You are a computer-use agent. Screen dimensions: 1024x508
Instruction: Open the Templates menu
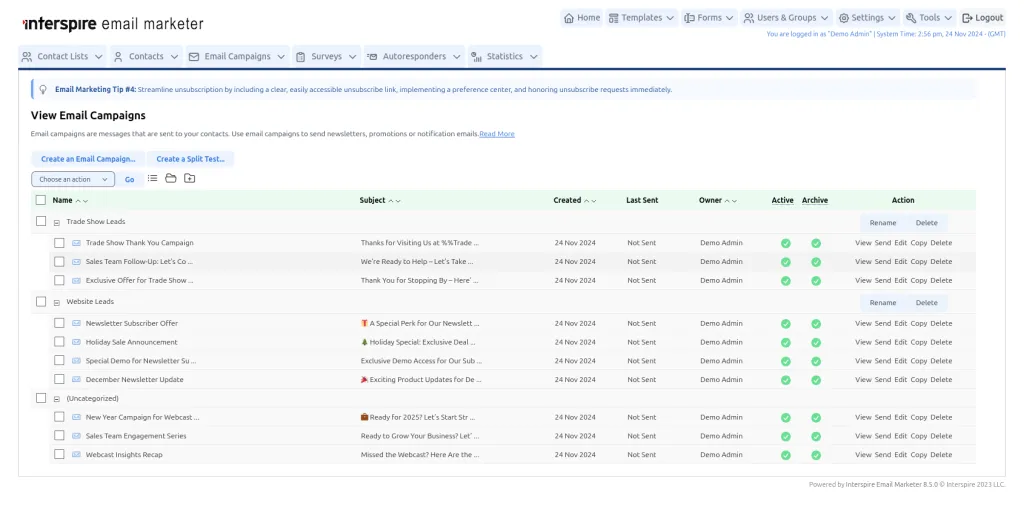641,18
